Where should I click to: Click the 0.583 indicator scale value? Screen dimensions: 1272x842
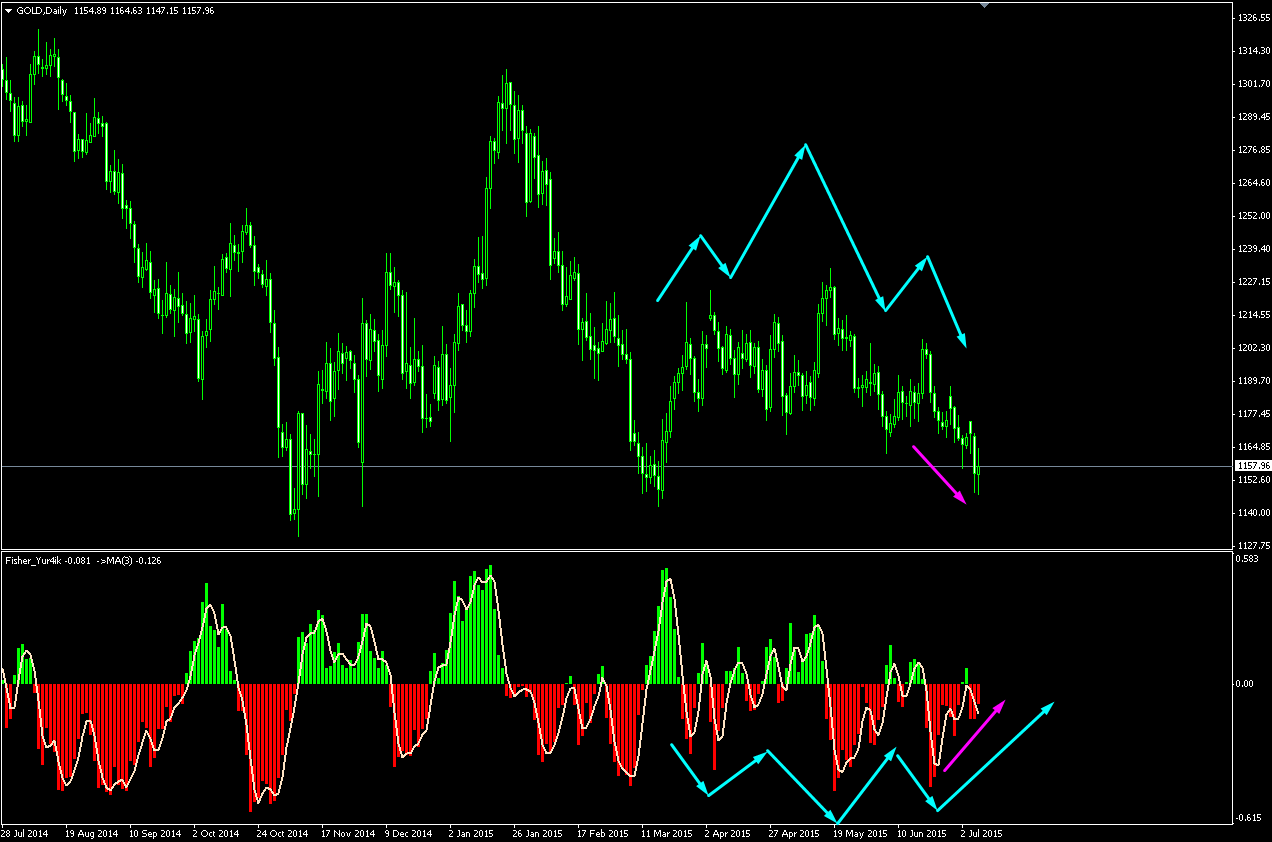coord(1249,557)
